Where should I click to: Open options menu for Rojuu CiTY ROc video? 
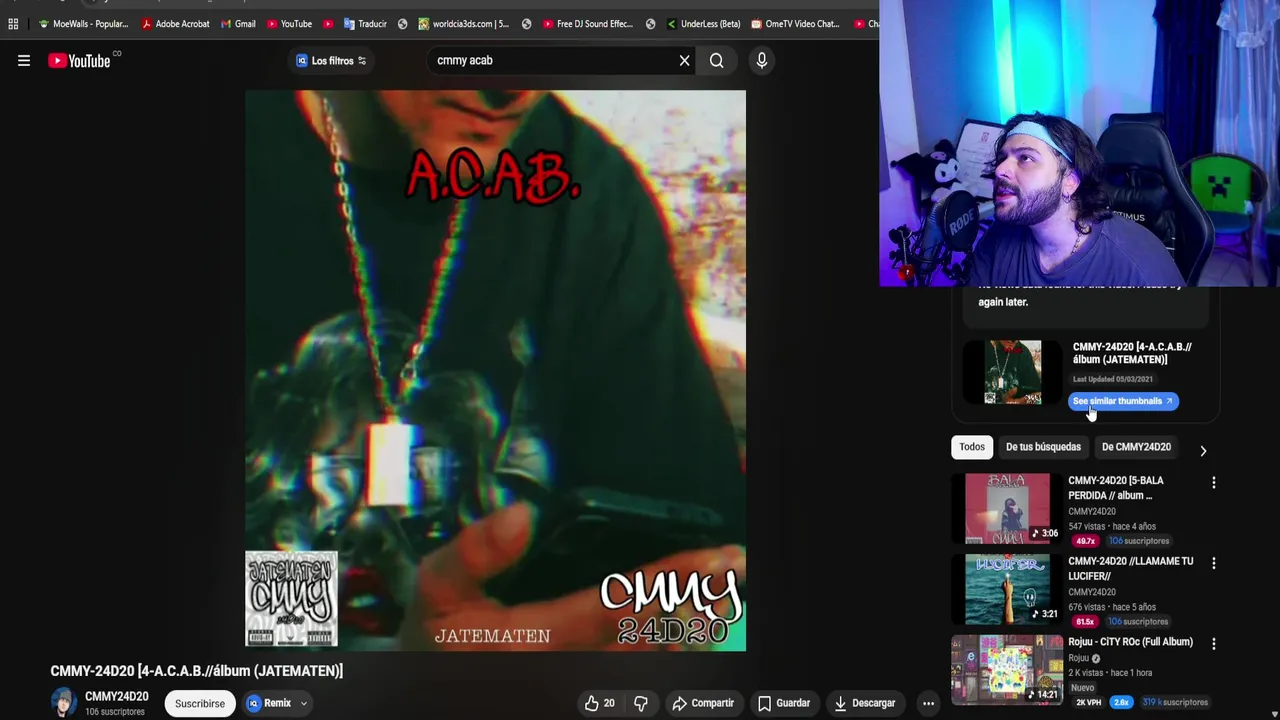[x=1213, y=645]
